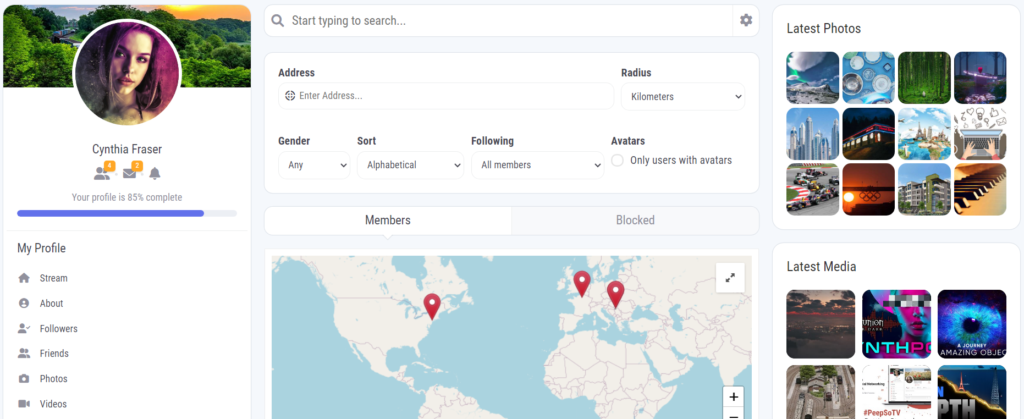Open the synthpop neon face media thumbnail
Viewport: 1024px width, 419px height.
[896, 324]
